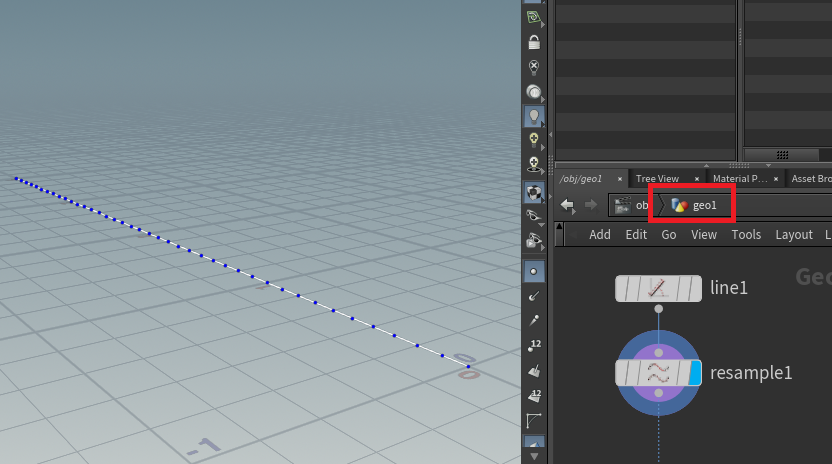Close the /obj/geo1 tab

619,179
